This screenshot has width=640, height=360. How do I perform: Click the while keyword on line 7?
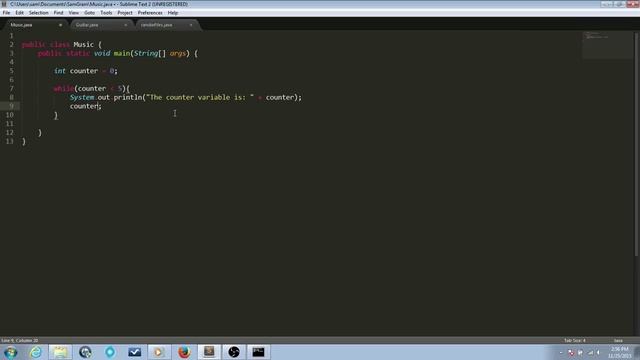pos(63,89)
